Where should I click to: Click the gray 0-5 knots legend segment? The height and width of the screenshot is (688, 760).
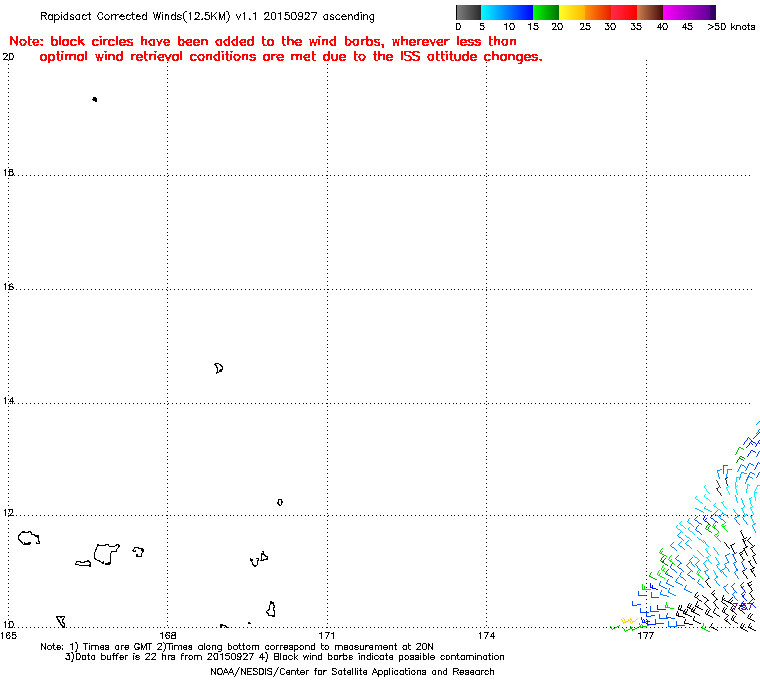(468, 12)
